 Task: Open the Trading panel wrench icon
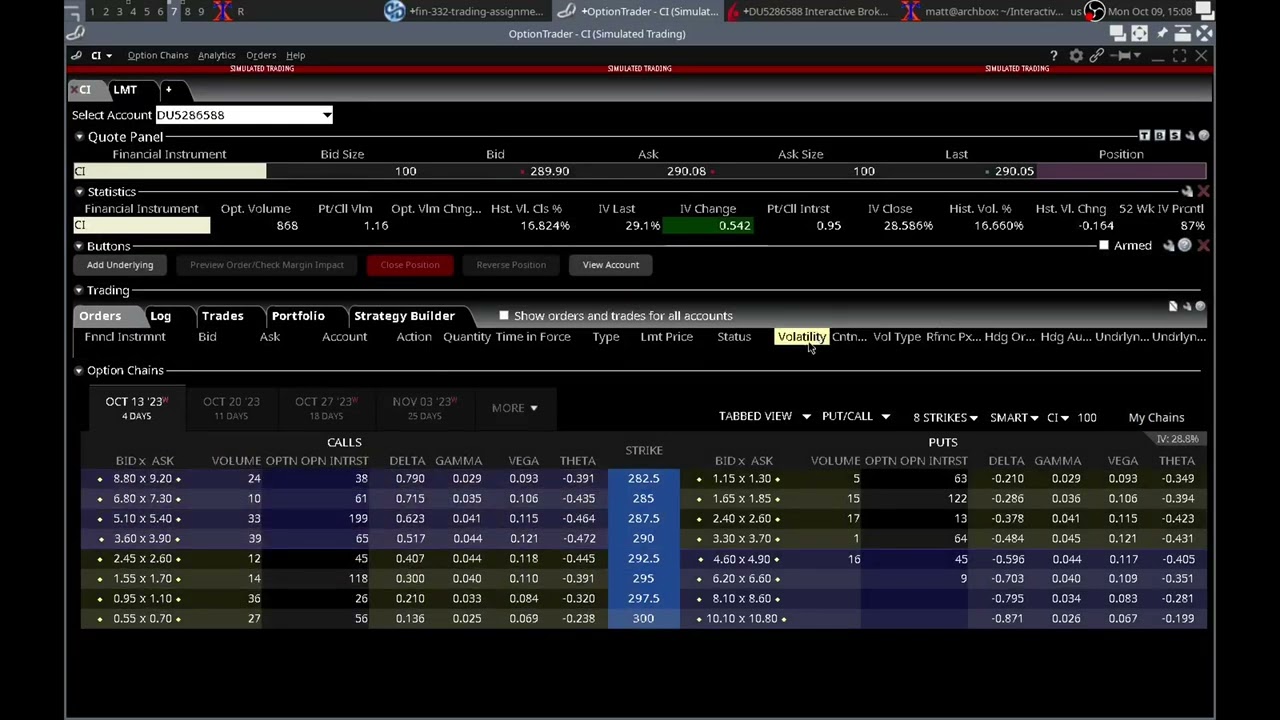[x=1187, y=306]
